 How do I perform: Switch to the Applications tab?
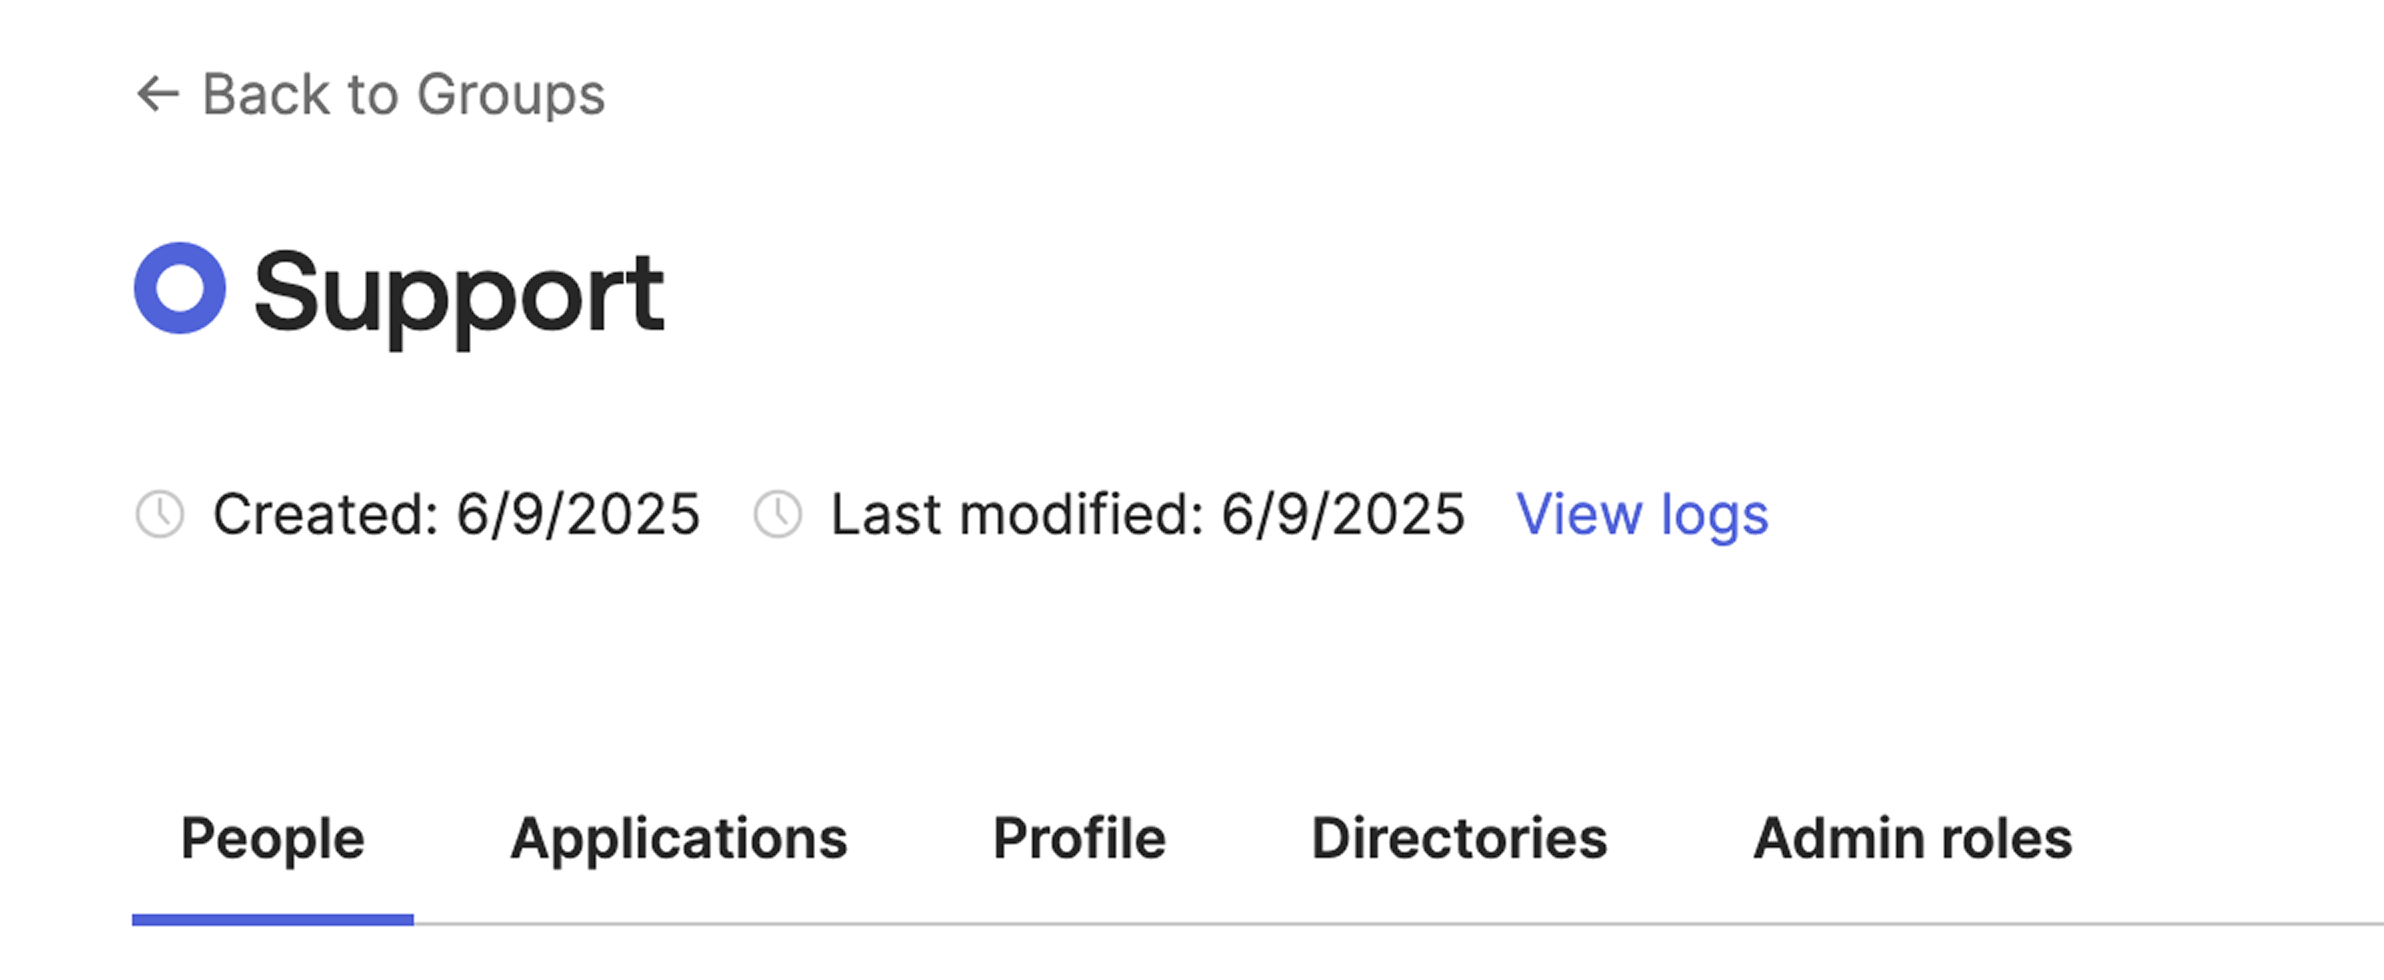[x=679, y=838]
